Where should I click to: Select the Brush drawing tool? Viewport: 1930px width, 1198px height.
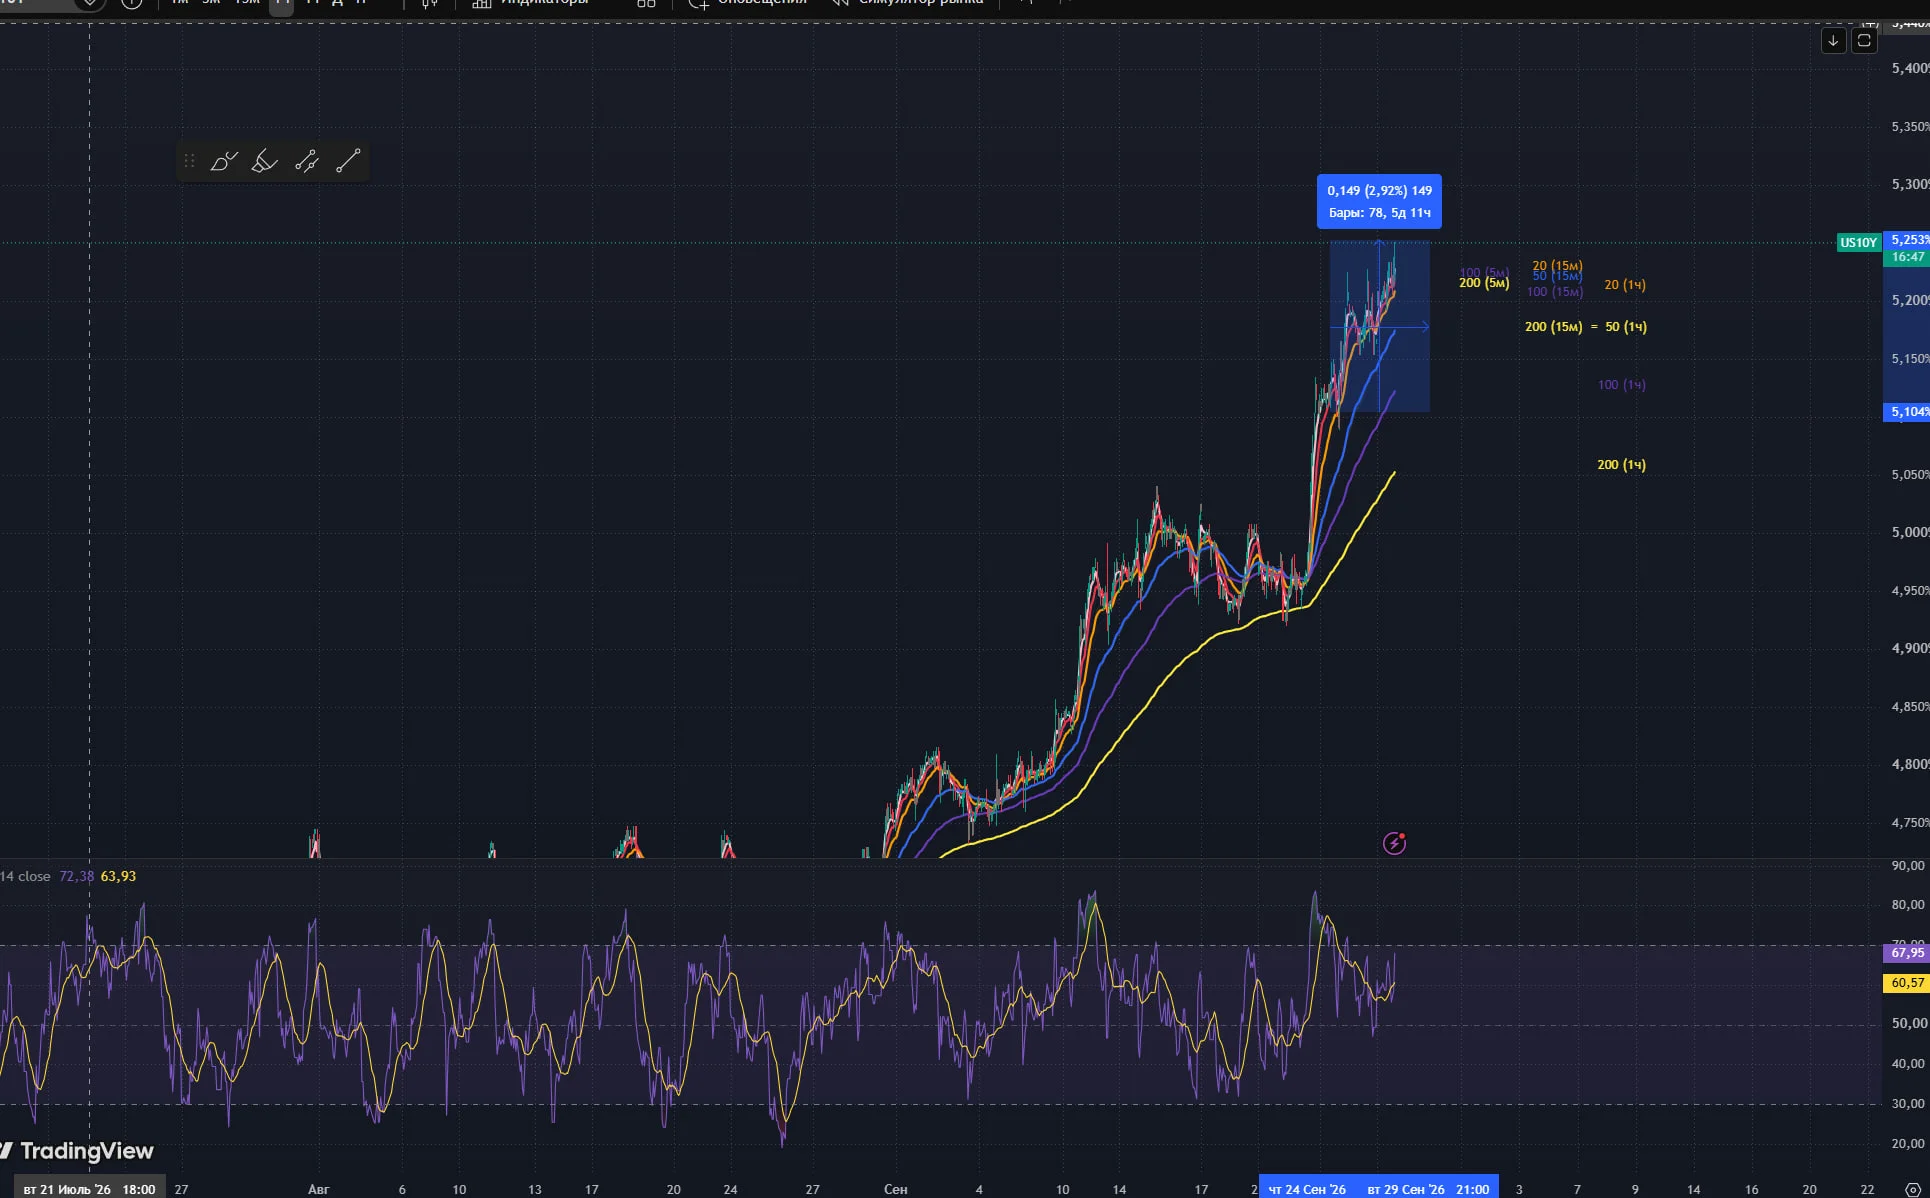223,161
